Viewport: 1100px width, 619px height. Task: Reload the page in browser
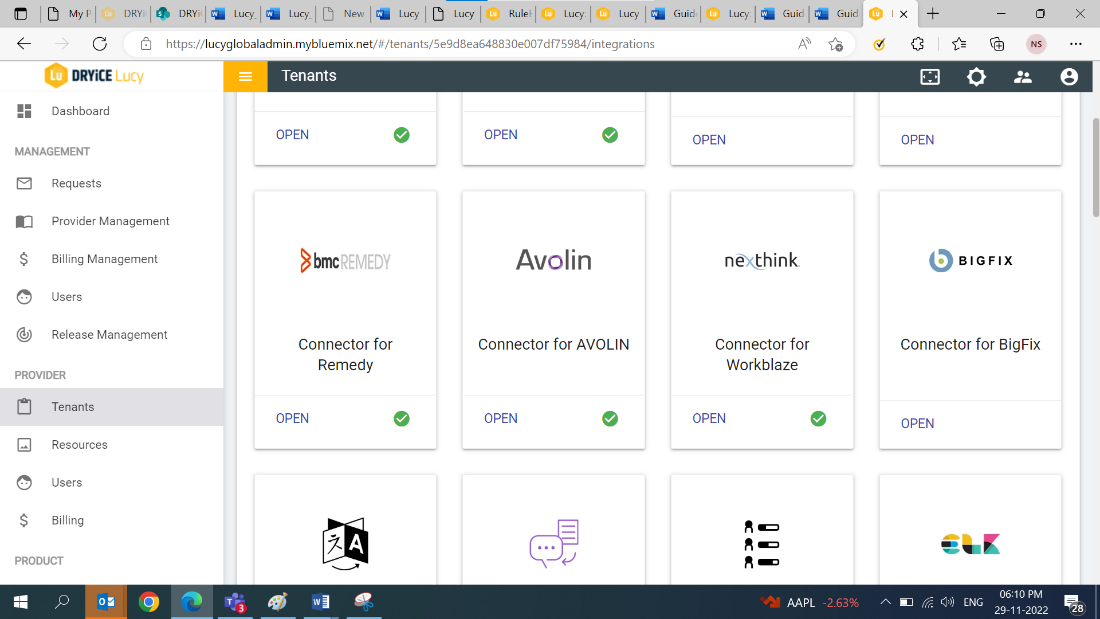point(100,44)
